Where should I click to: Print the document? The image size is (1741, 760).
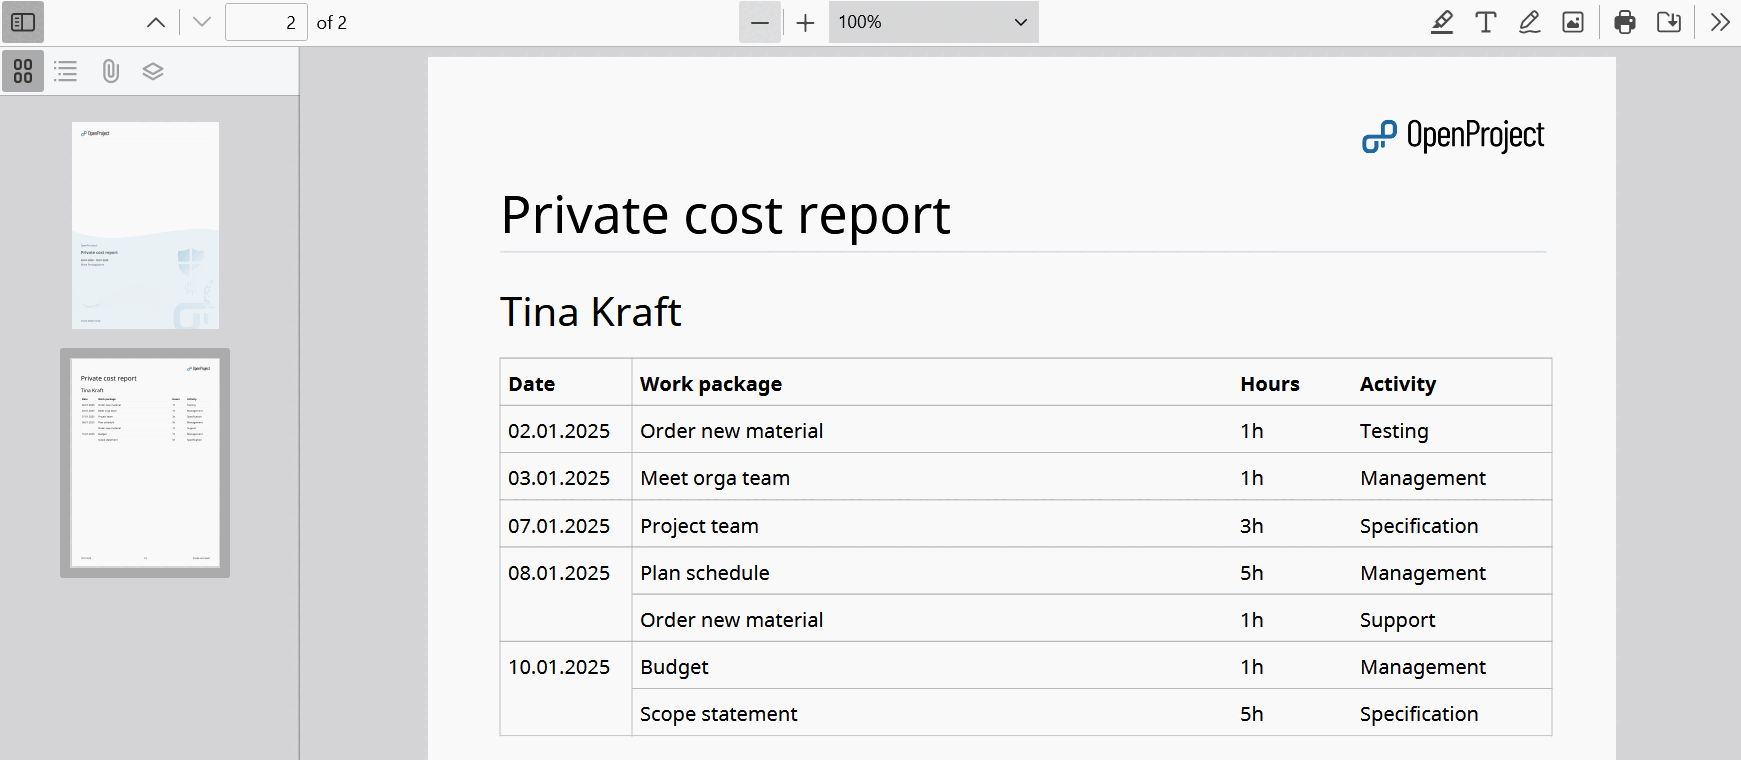pyautogui.click(x=1625, y=22)
